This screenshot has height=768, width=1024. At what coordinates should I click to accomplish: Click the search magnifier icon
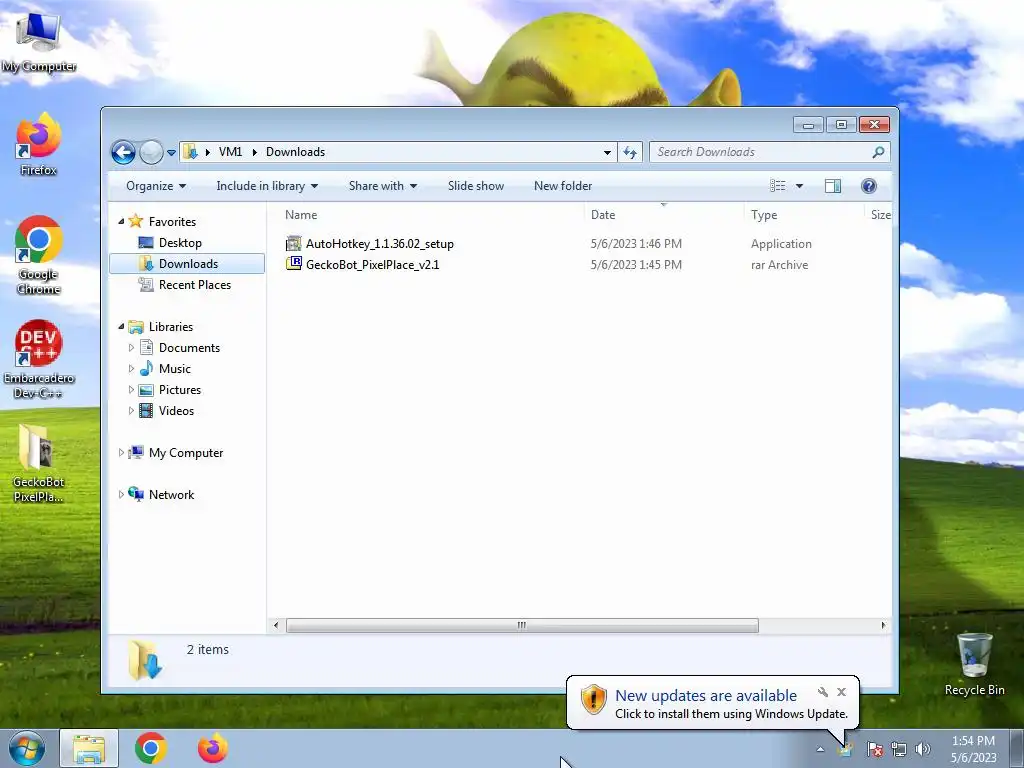[x=878, y=152]
